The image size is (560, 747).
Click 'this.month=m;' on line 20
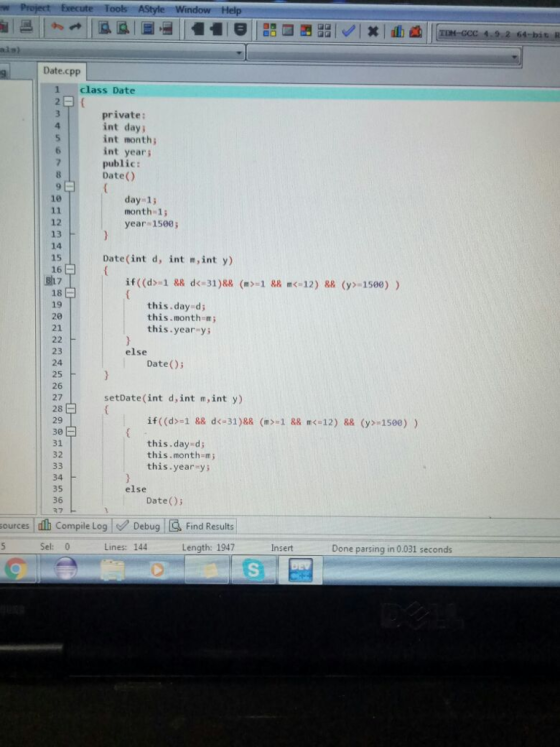tap(182, 317)
